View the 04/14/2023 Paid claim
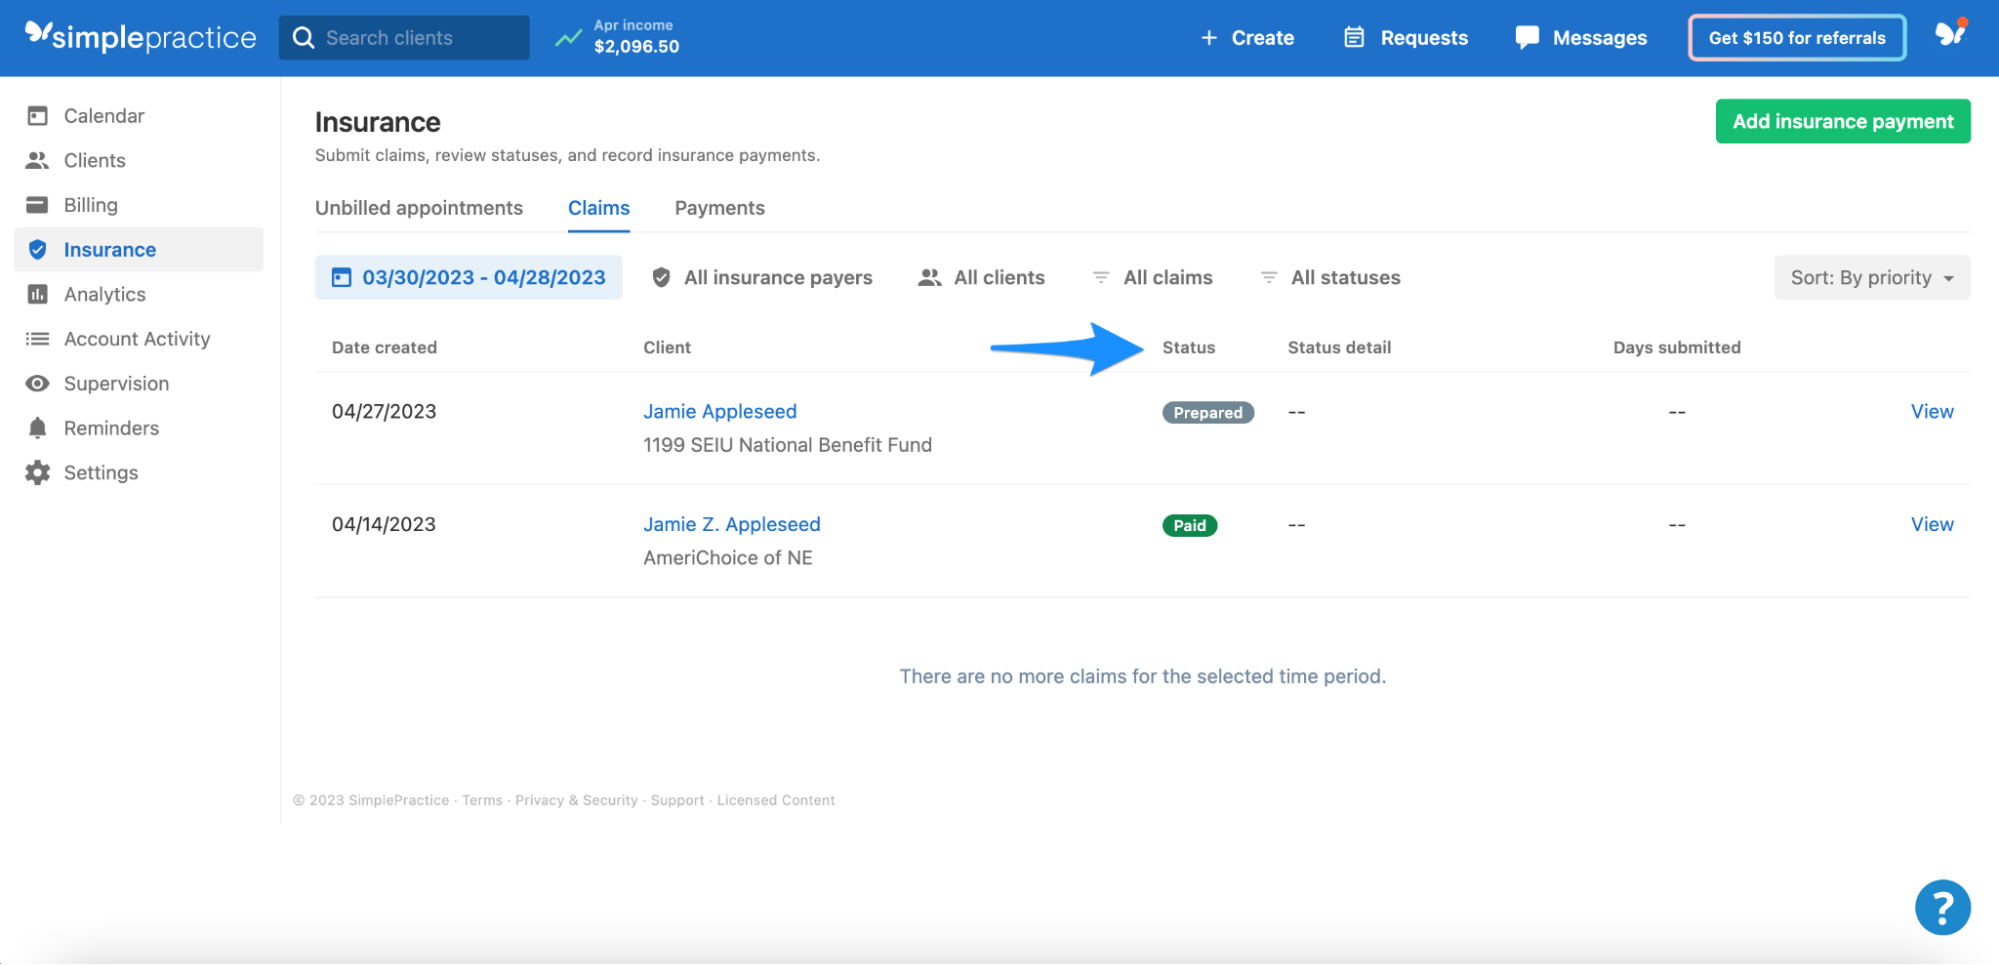1999x965 pixels. (1932, 525)
